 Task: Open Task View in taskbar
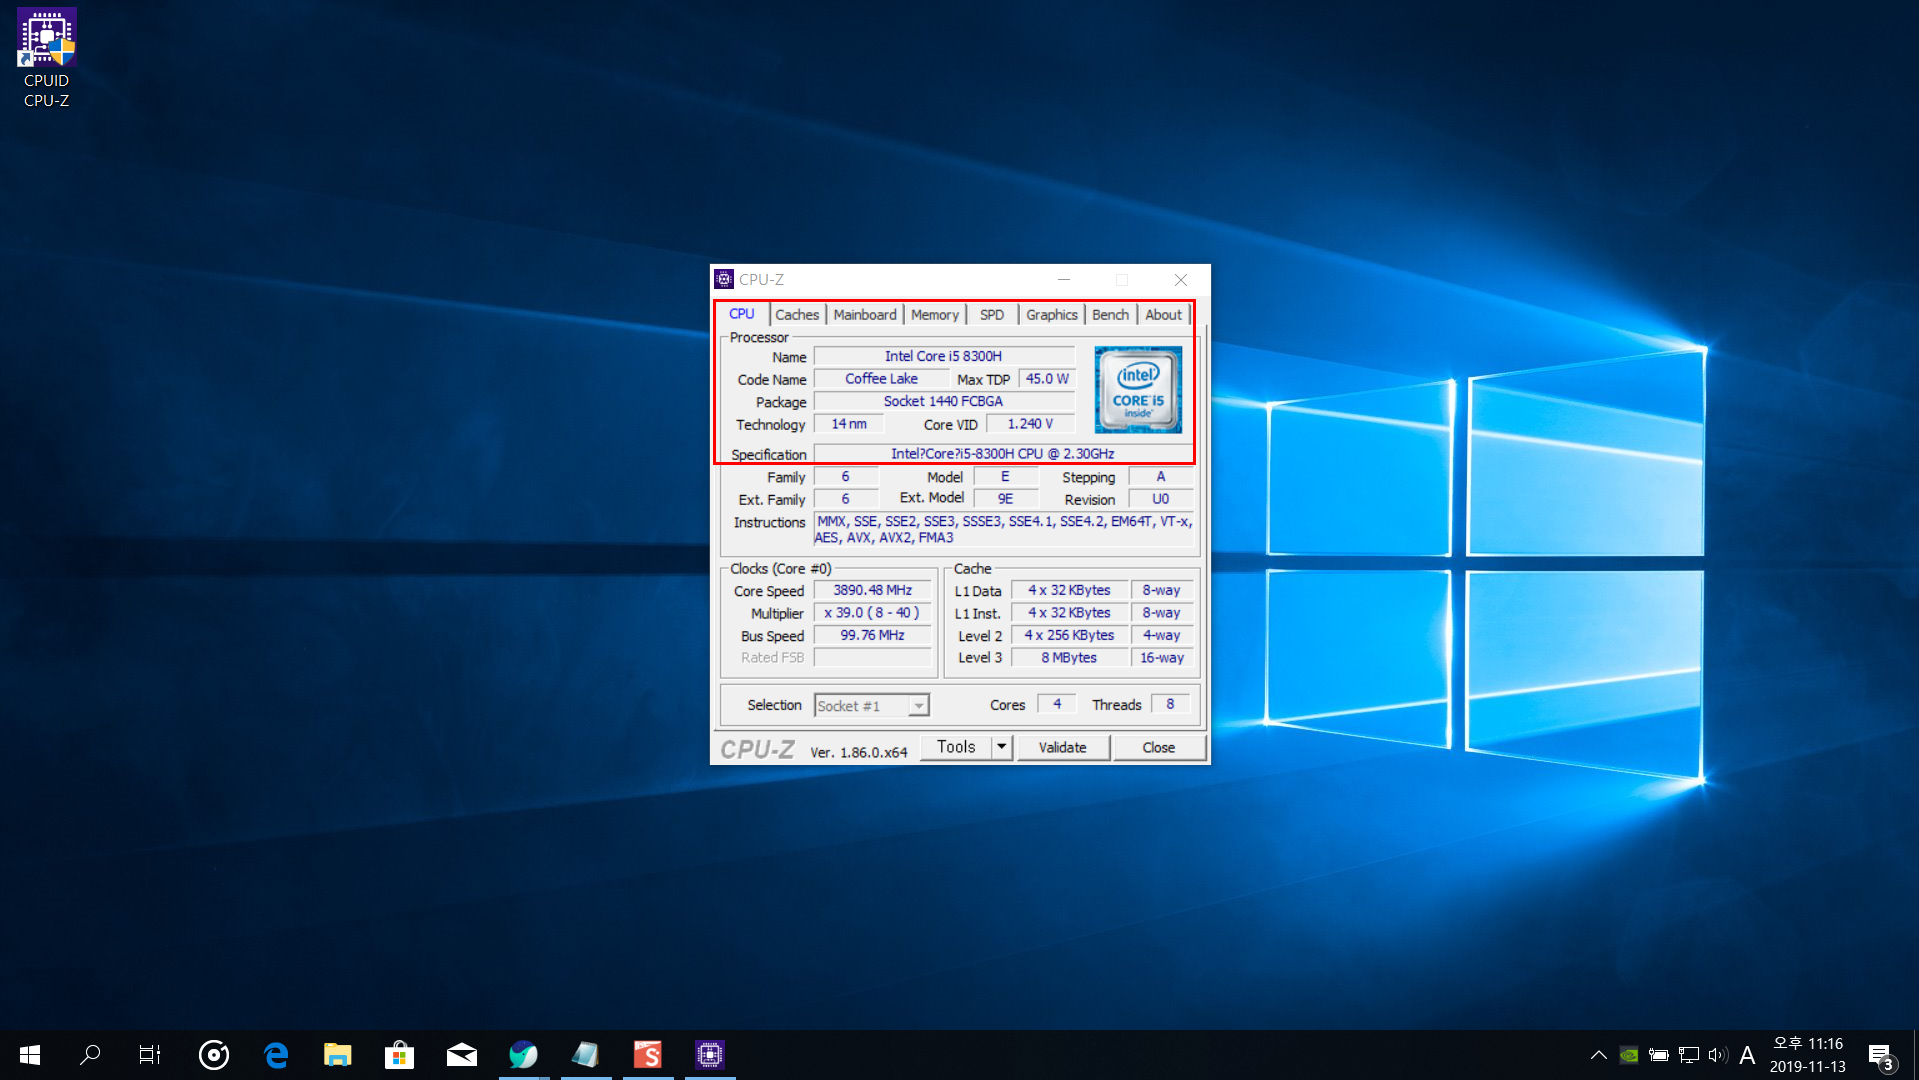click(150, 1054)
